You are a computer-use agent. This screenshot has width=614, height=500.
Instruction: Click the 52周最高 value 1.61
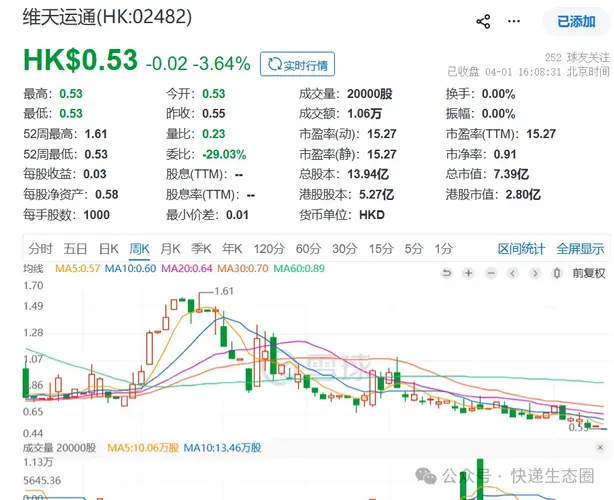[x=96, y=134]
